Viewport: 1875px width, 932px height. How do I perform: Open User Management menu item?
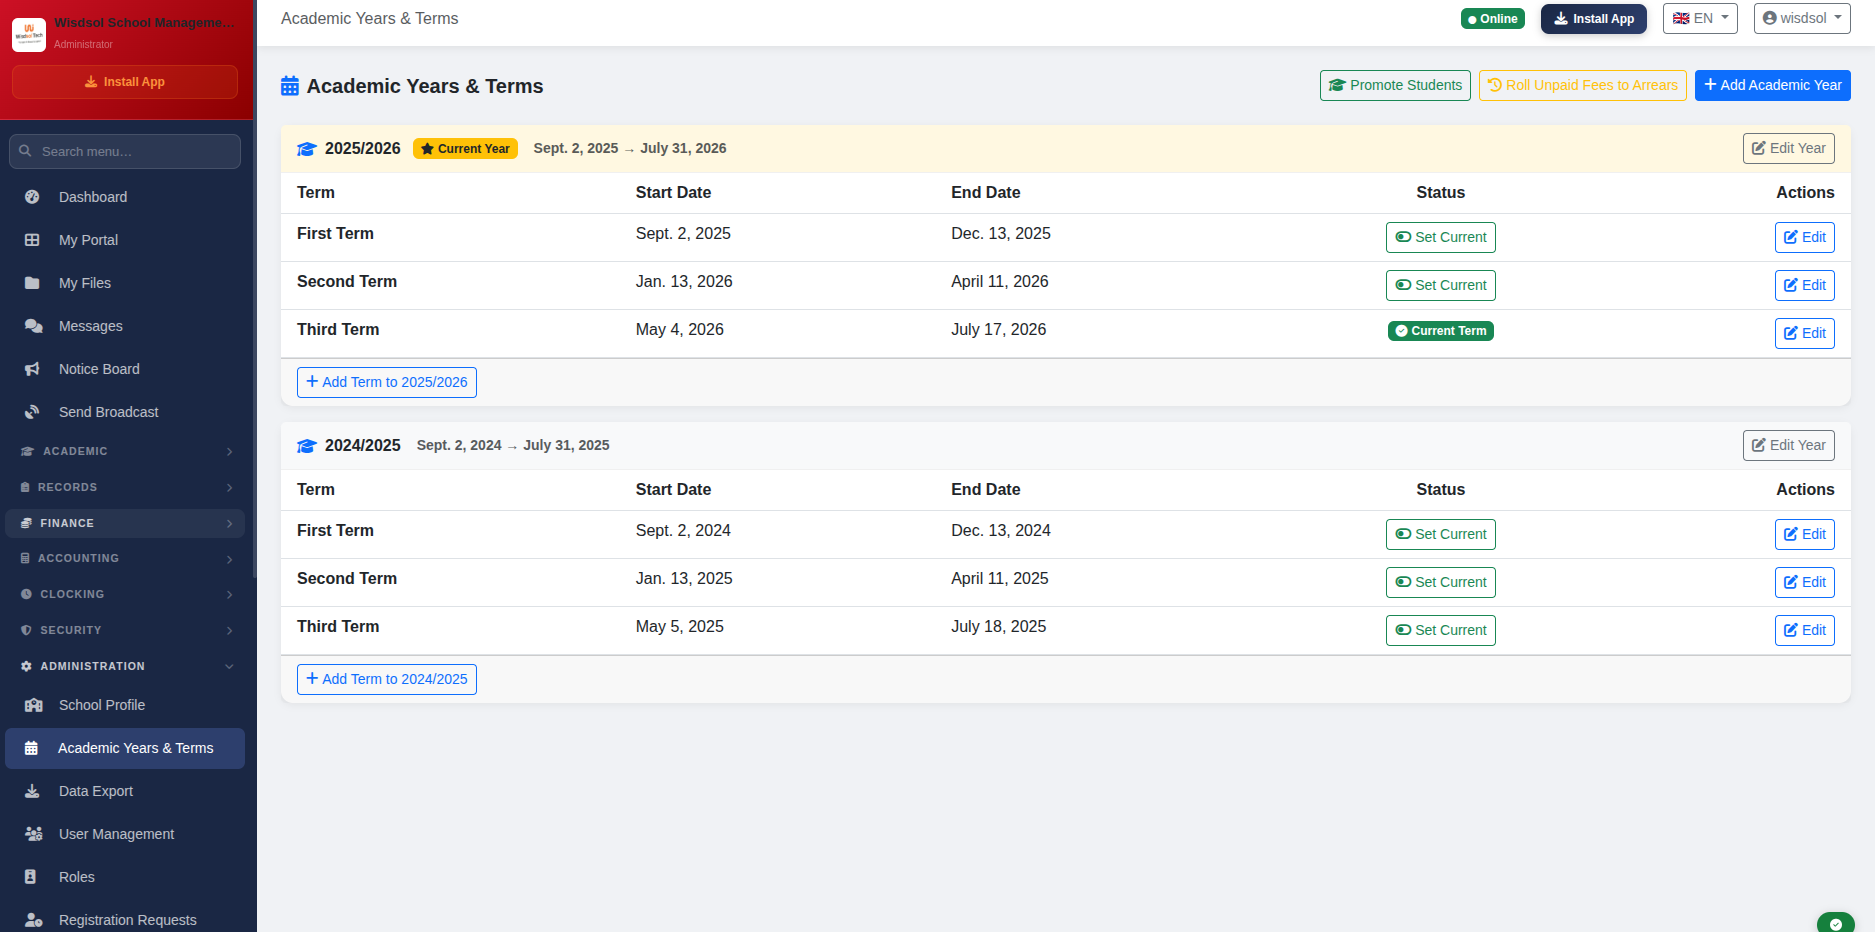pyautogui.click(x=125, y=834)
